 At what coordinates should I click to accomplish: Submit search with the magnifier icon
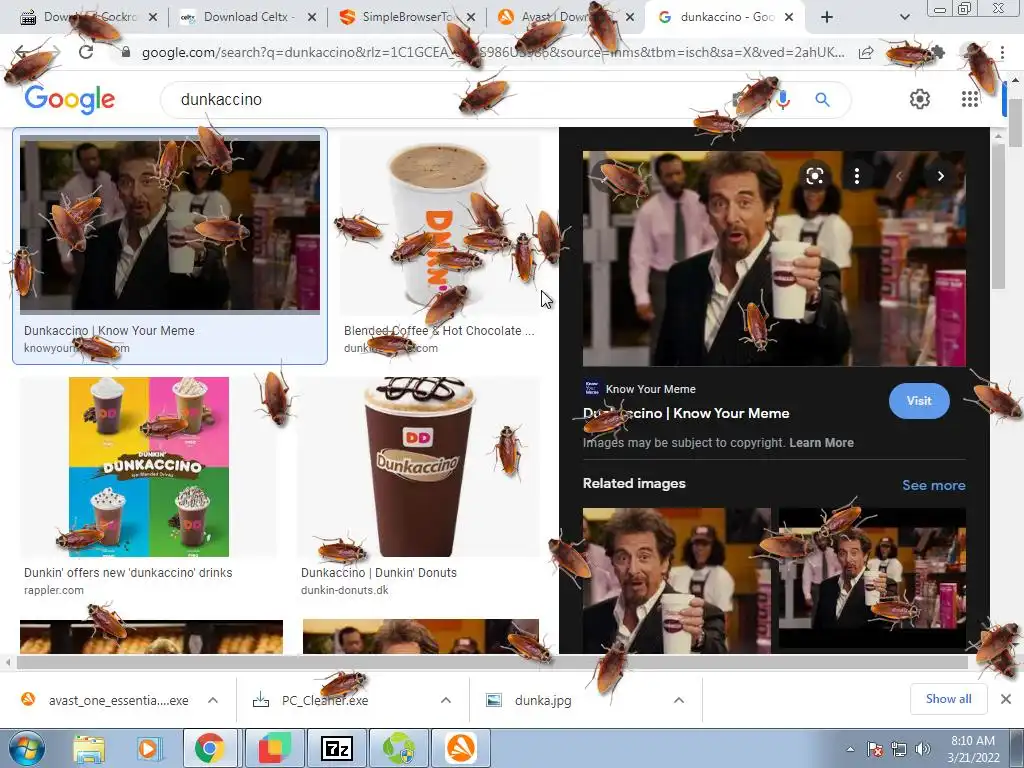[x=822, y=99]
